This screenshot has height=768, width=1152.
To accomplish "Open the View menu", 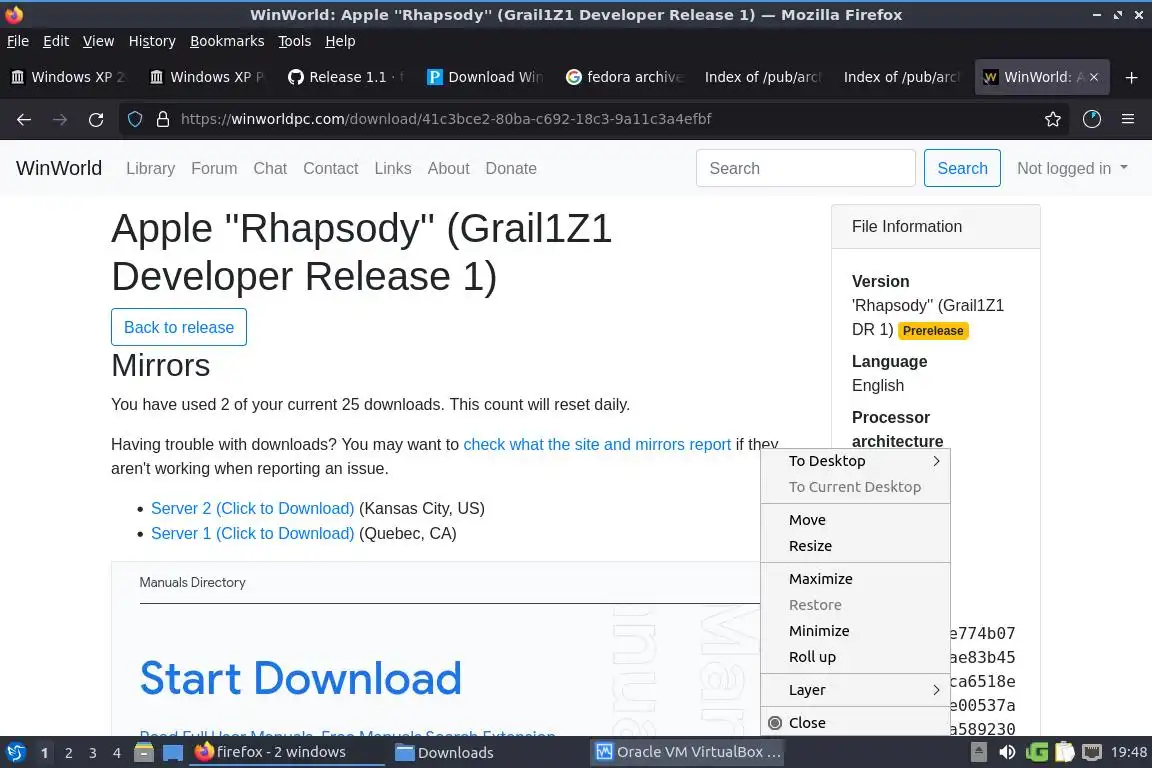I will point(98,41).
